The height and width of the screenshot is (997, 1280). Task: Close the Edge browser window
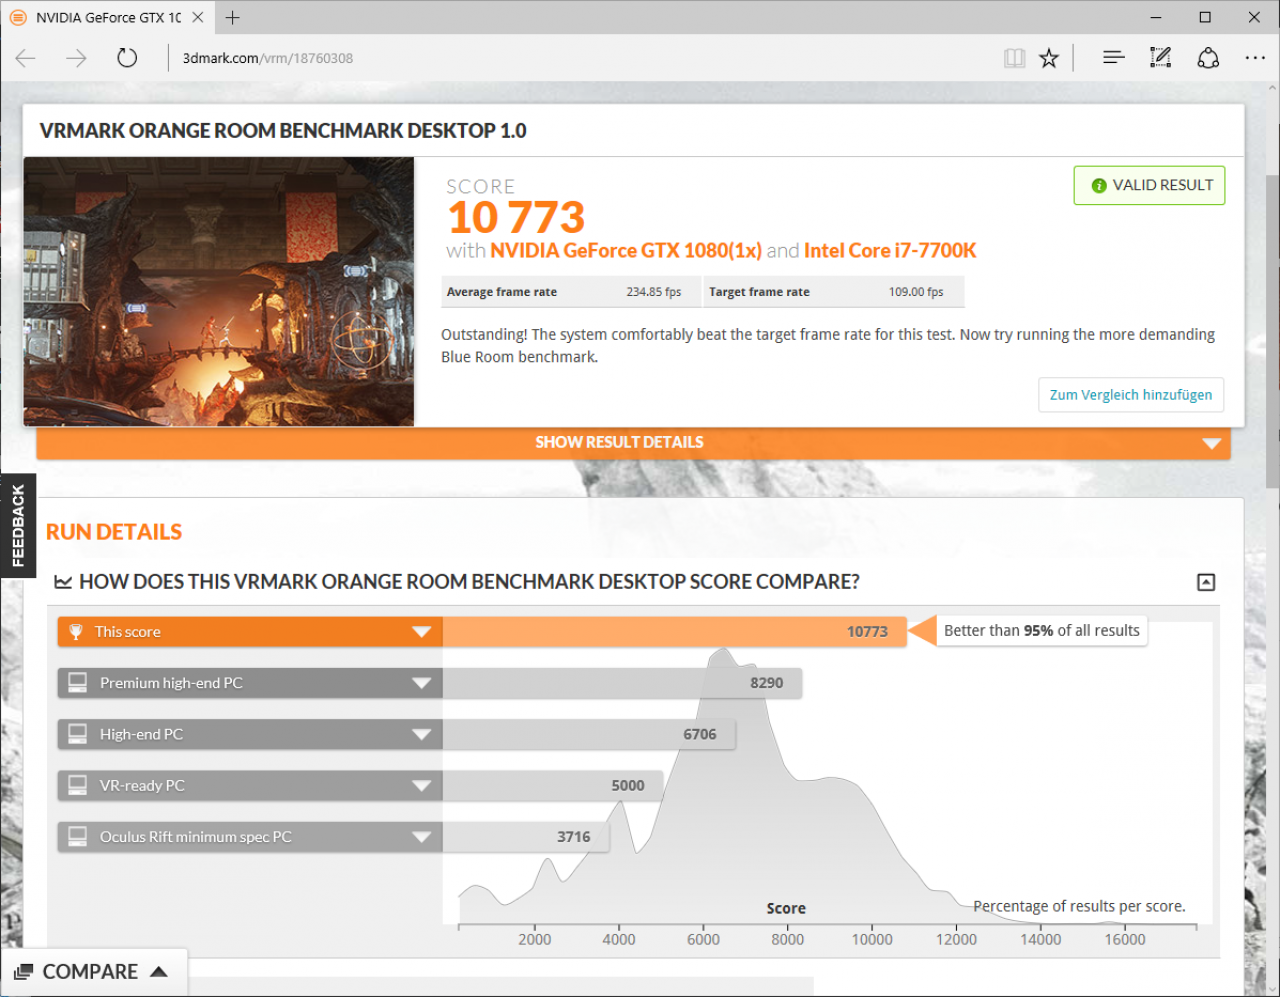[1254, 17]
